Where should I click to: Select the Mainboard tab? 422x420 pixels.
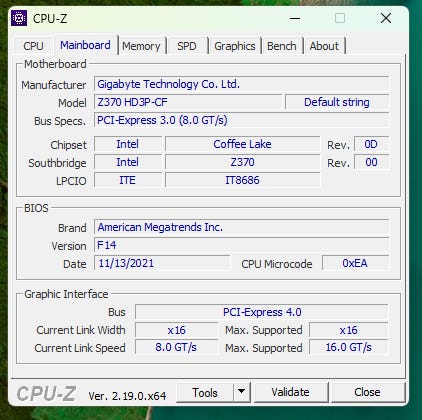coord(85,45)
